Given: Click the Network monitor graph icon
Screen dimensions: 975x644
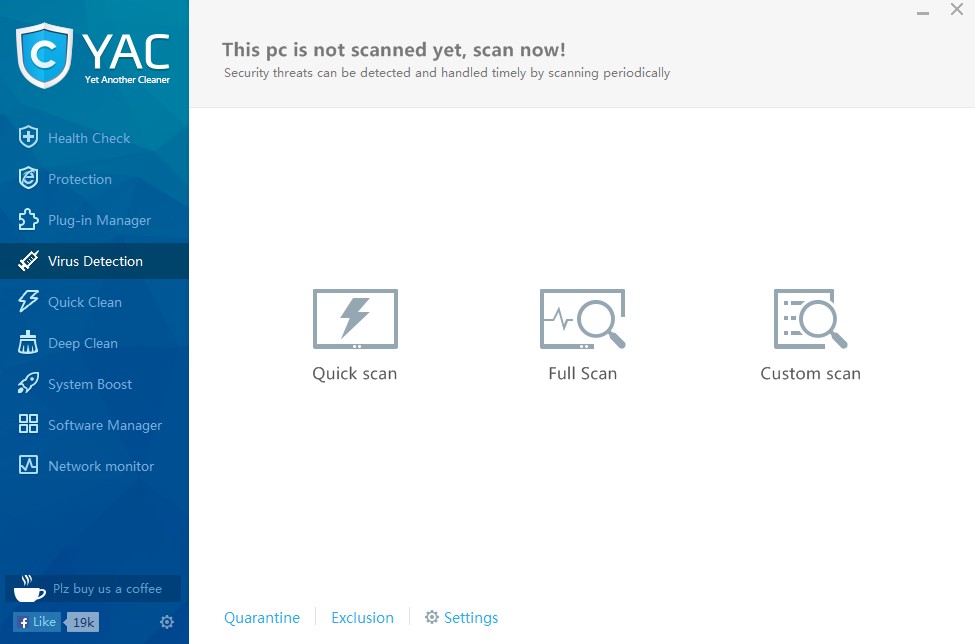Looking at the screenshot, I should [28, 465].
